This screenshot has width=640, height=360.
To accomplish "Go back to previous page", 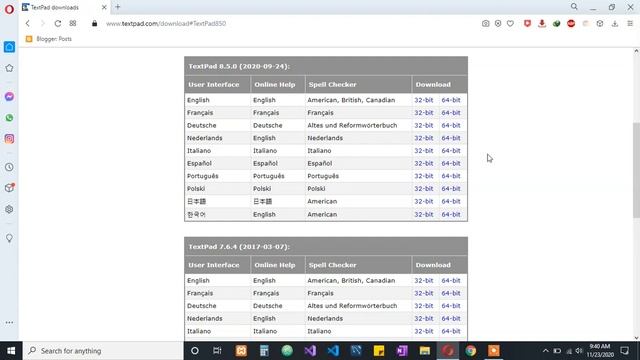I will tap(28, 24).
